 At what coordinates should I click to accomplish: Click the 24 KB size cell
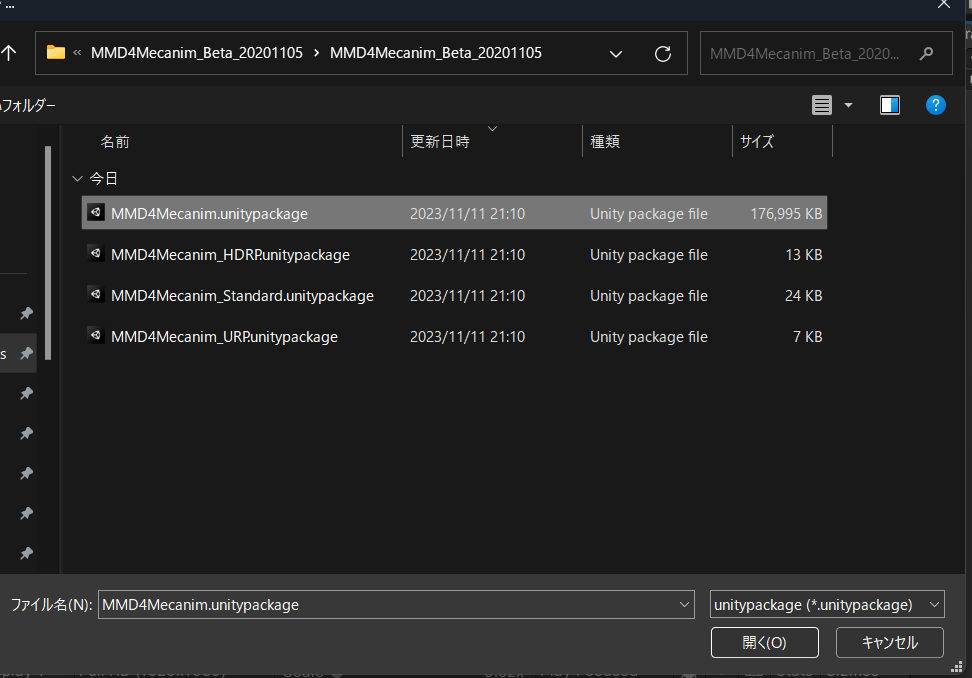803,296
